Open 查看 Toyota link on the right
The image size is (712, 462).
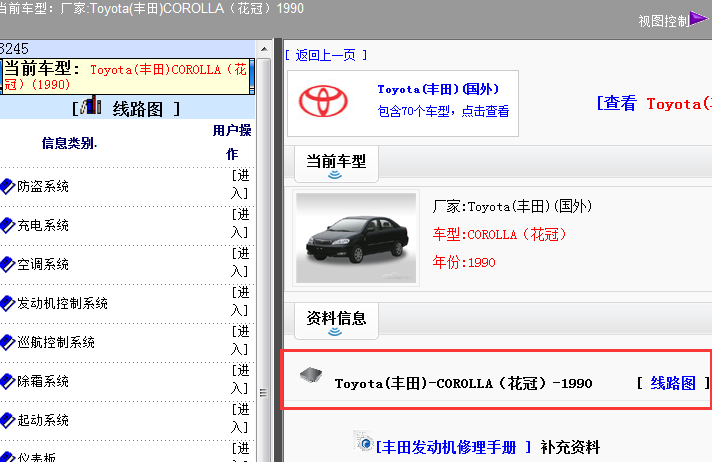coord(654,104)
